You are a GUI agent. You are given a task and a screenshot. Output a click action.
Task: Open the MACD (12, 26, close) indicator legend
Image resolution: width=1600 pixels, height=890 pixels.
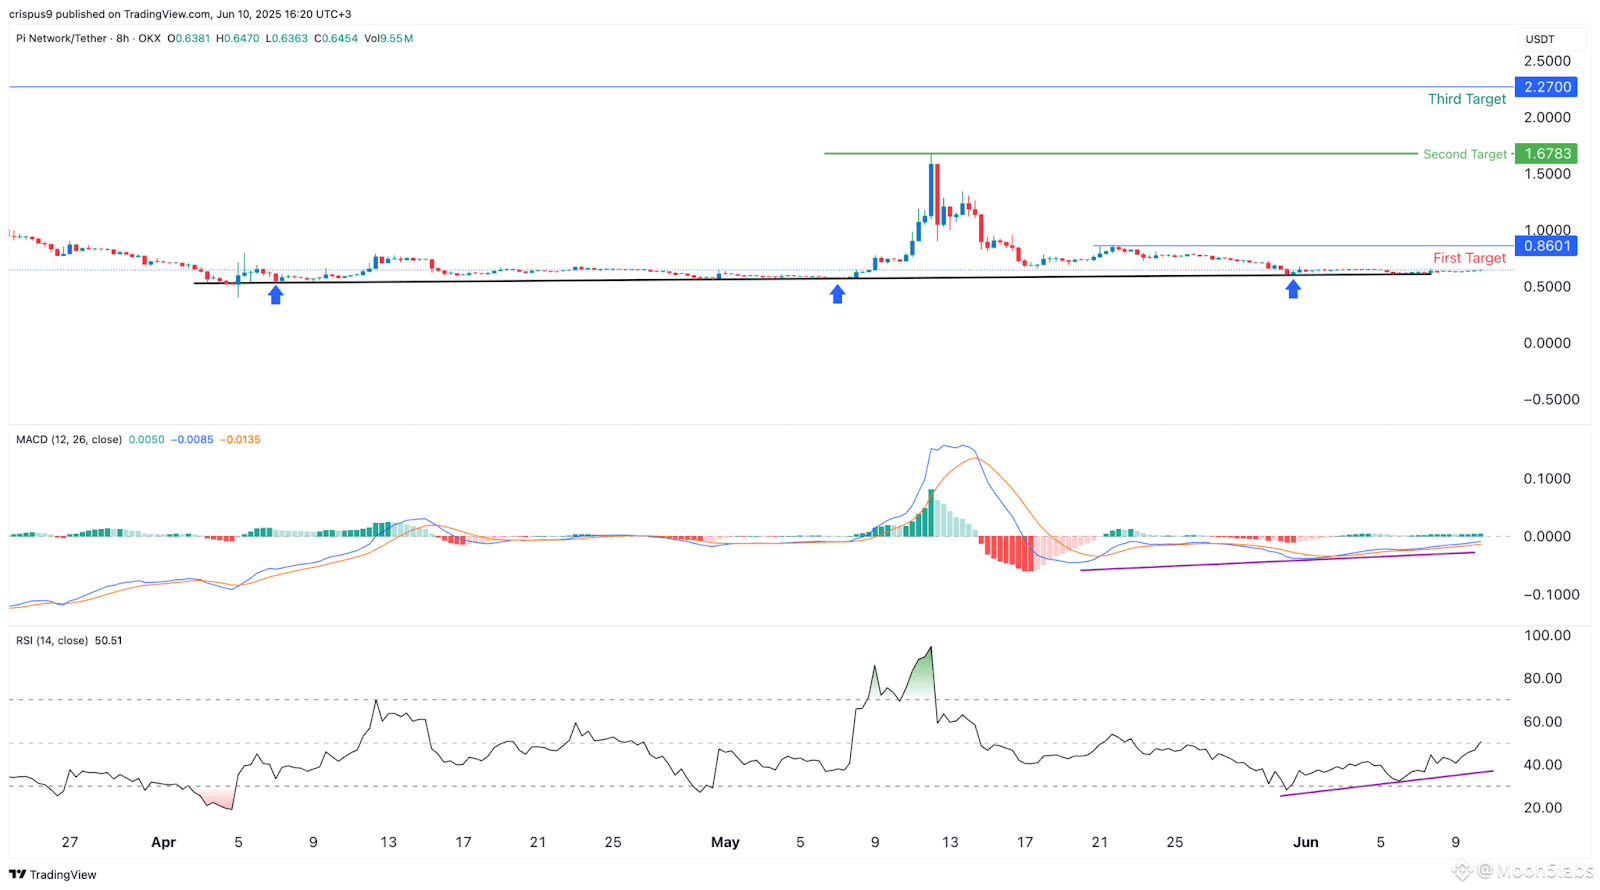point(69,439)
